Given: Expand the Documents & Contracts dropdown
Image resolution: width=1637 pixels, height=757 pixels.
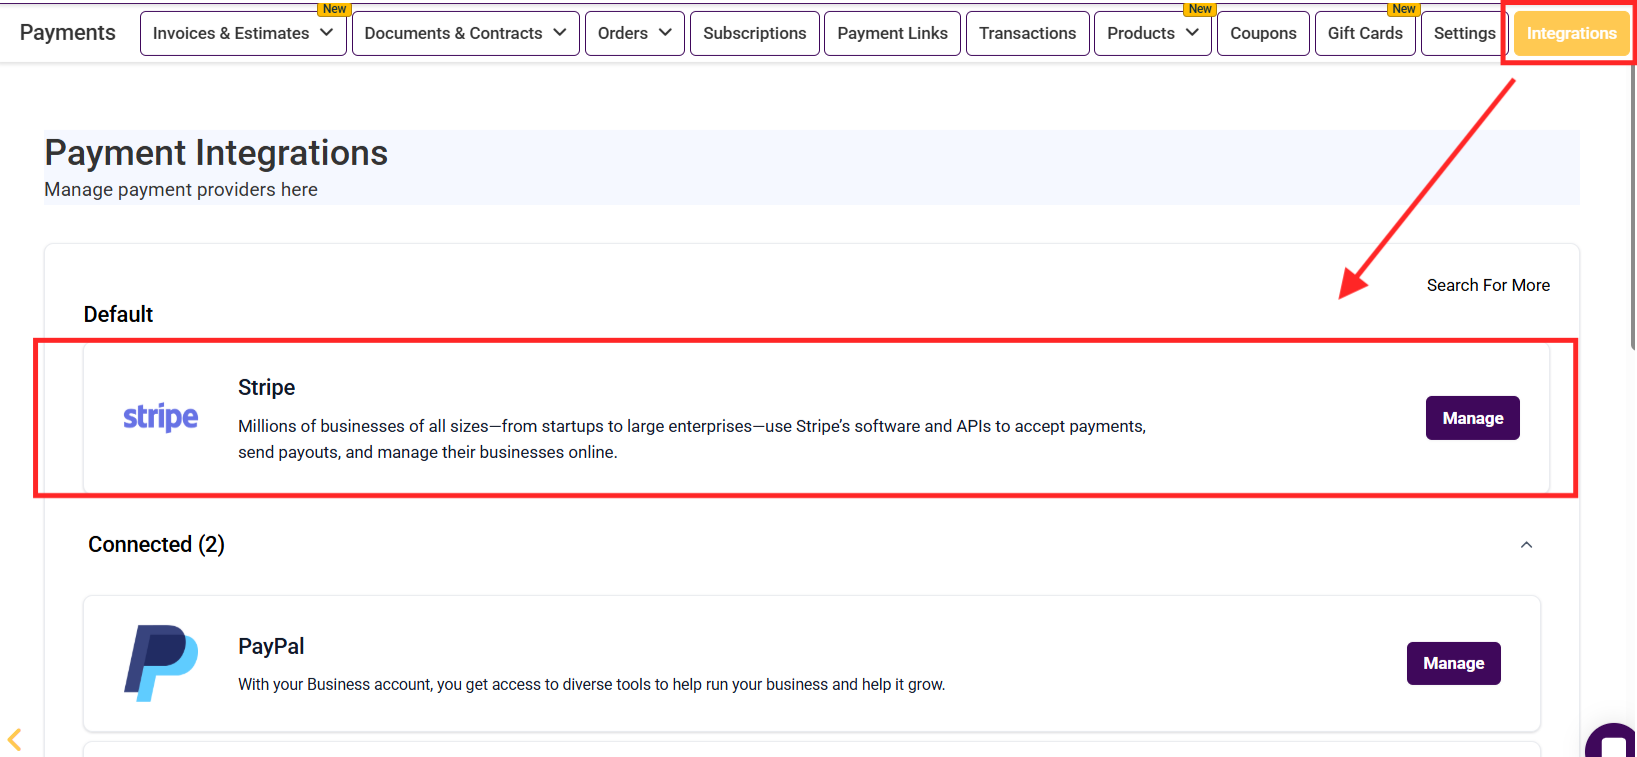Looking at the screenshot, I should click(x=466, y=33).
